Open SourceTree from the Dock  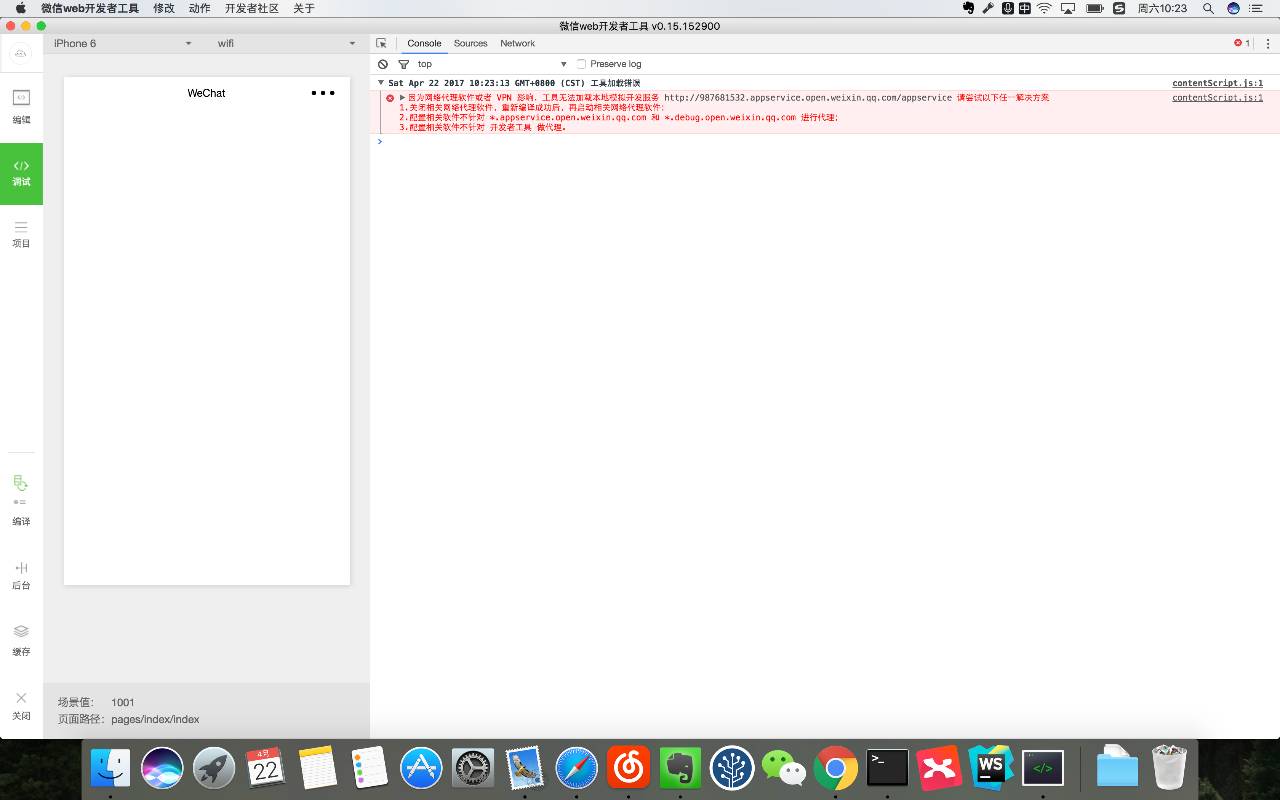(732, 768)
